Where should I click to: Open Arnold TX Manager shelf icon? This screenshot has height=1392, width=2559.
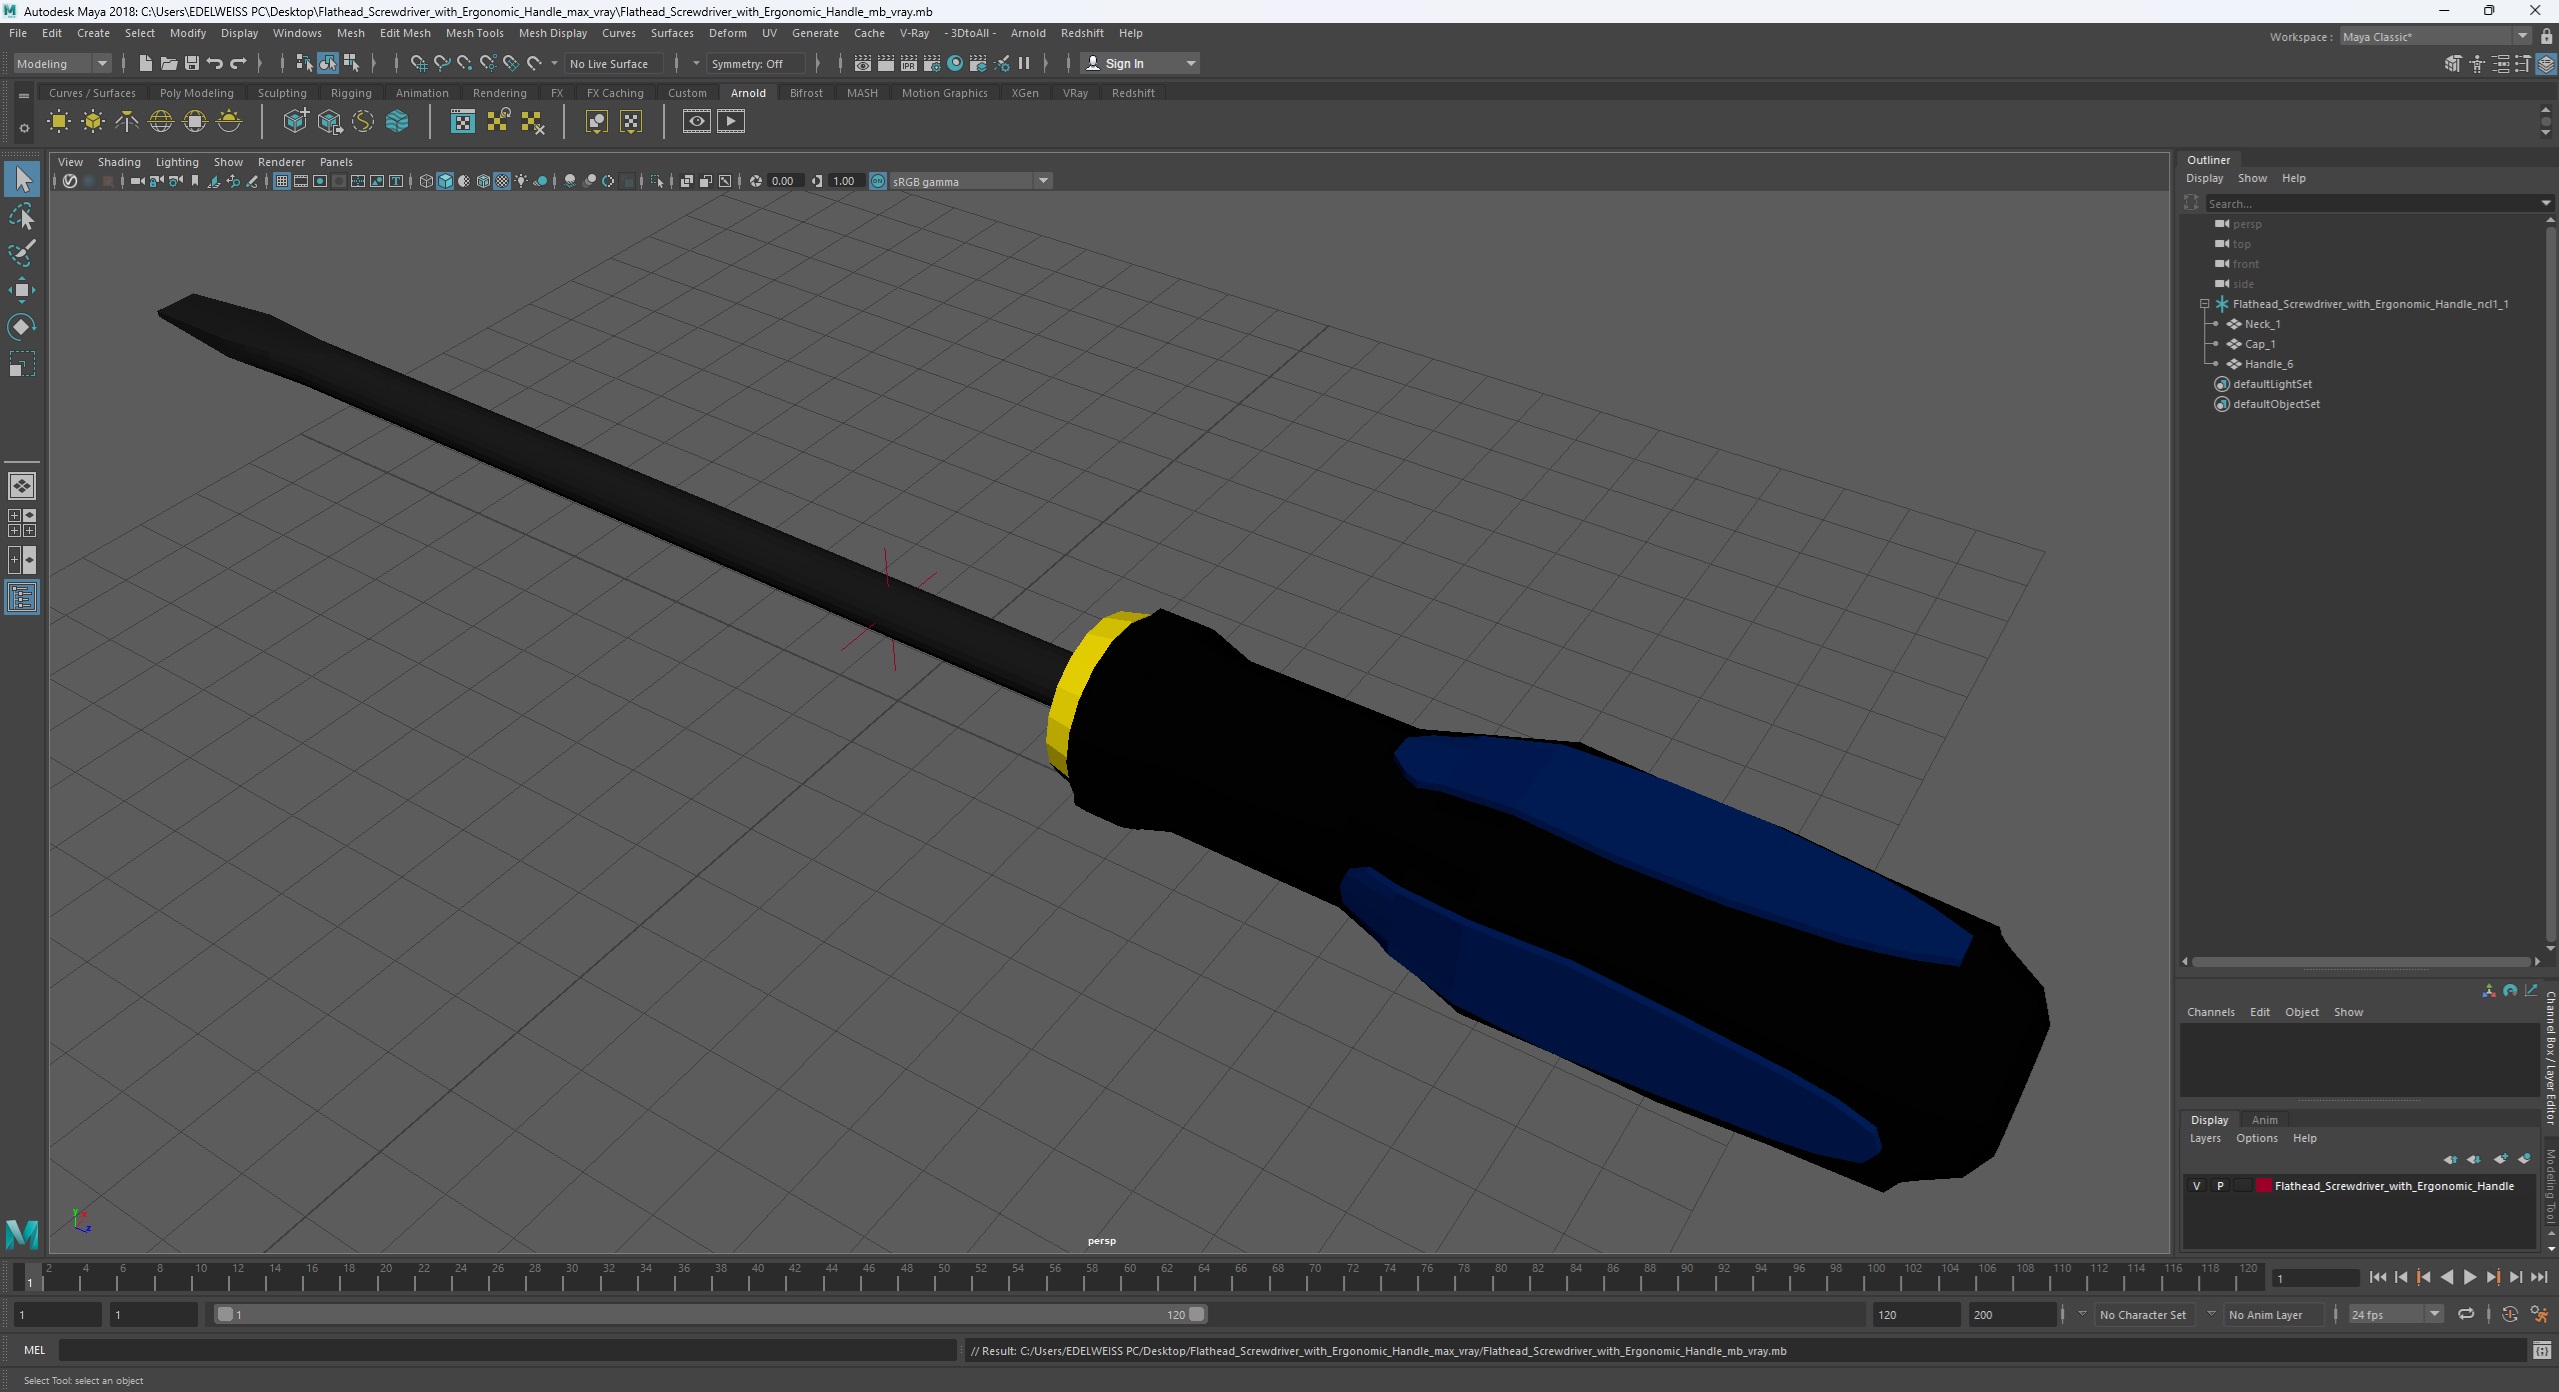click(x=462, y=122)
